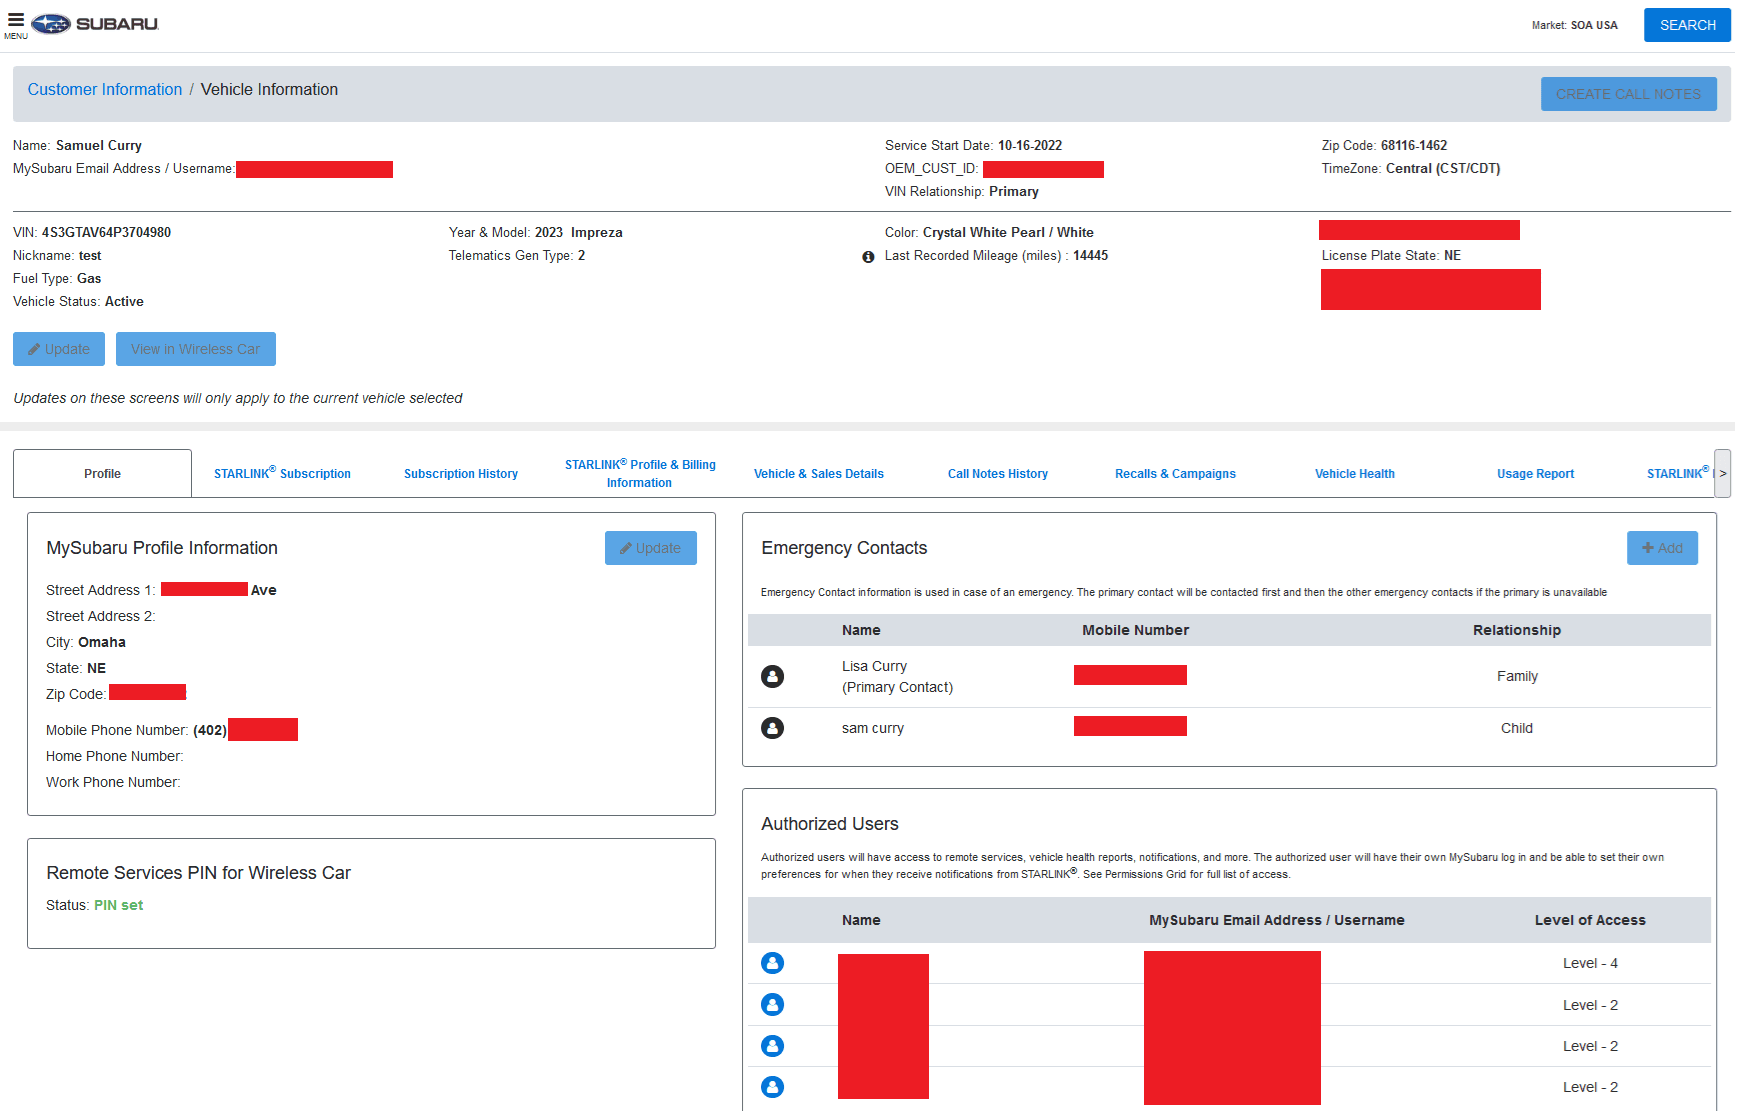The width and height of the screenshot is (1741, 1111).
Task: Update the MySubaru Profile Information
Action: (650, 548)
